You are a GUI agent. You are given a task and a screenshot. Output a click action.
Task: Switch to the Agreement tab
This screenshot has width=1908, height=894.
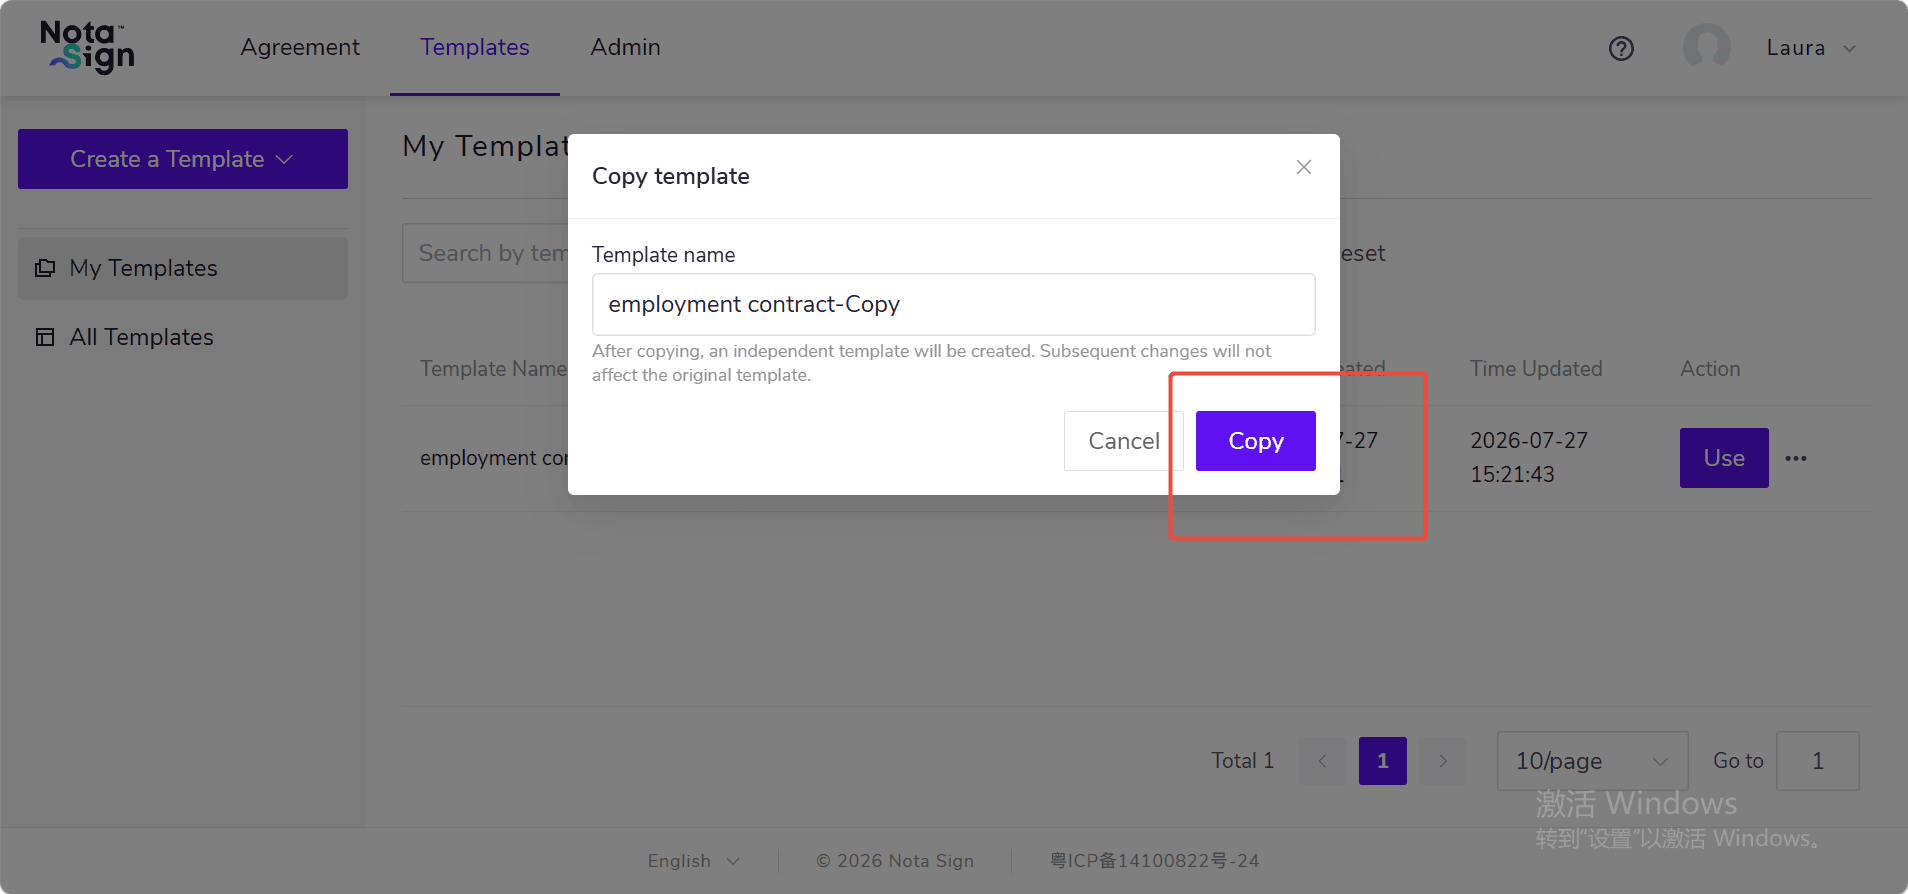(300, 47)
